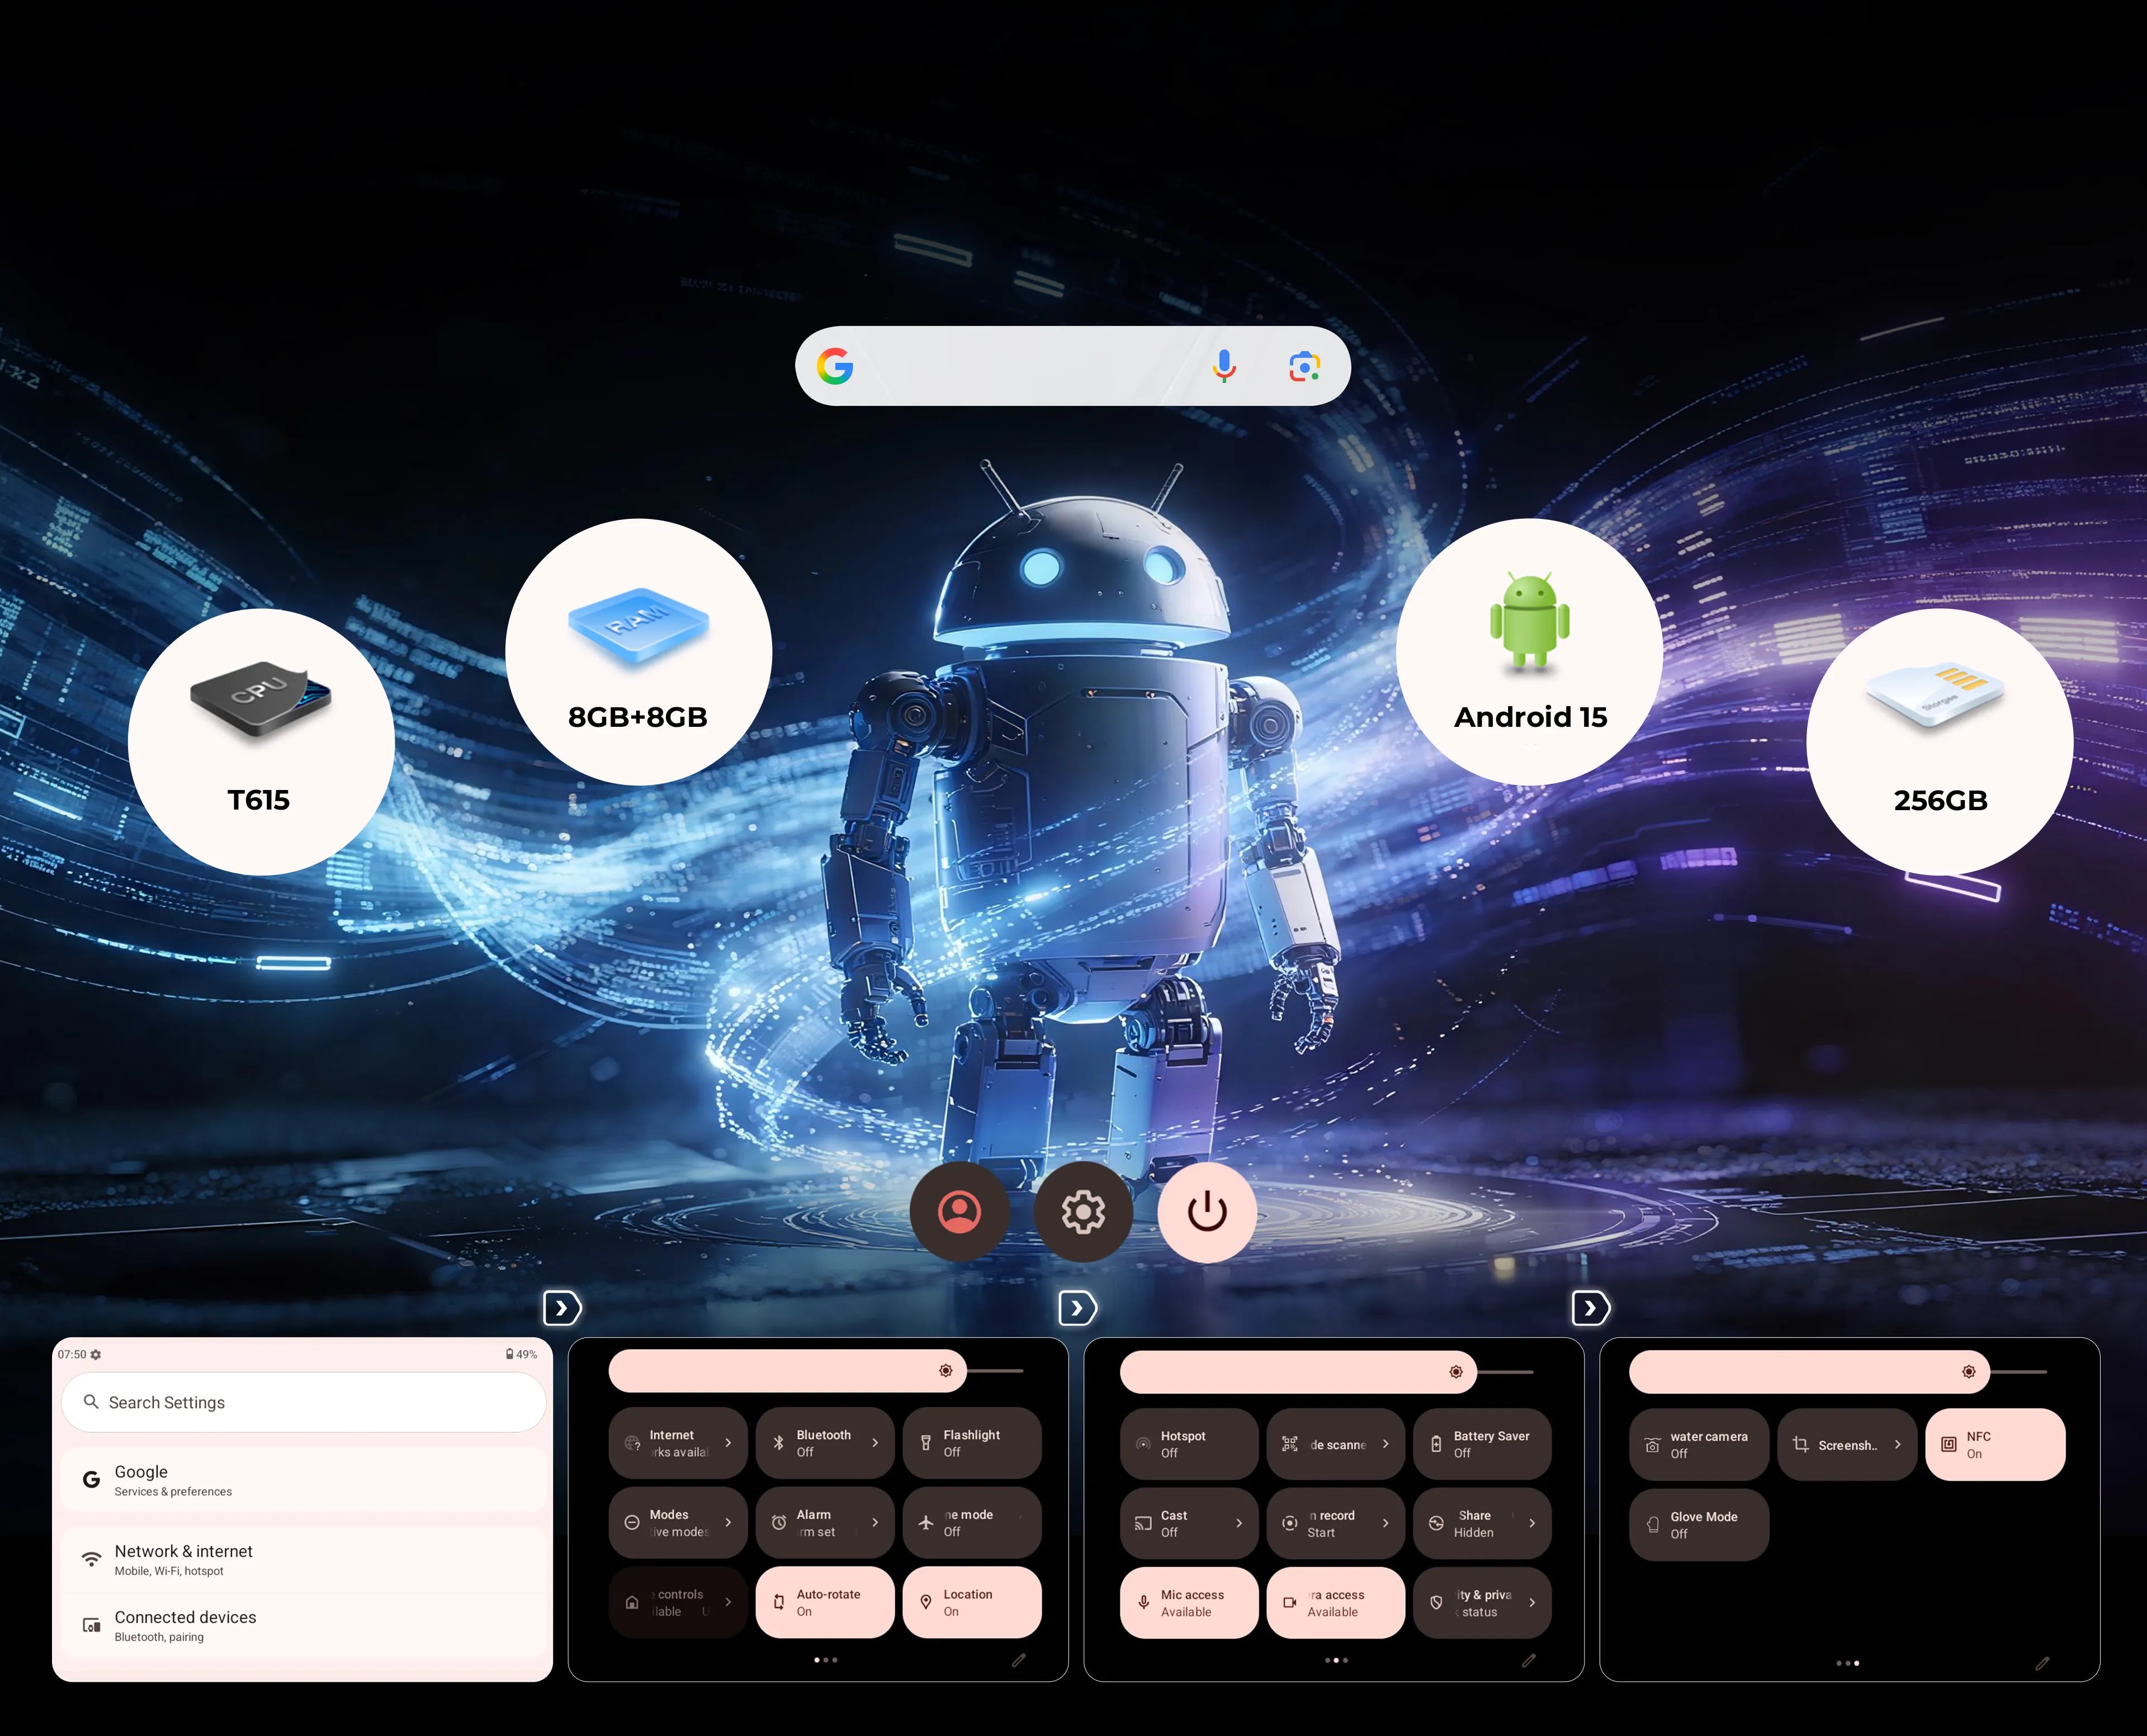Viewport: 2147px width, 1736px height.
Task: Open Google Lens from the search bar
Action: (x=1304, y=366)
